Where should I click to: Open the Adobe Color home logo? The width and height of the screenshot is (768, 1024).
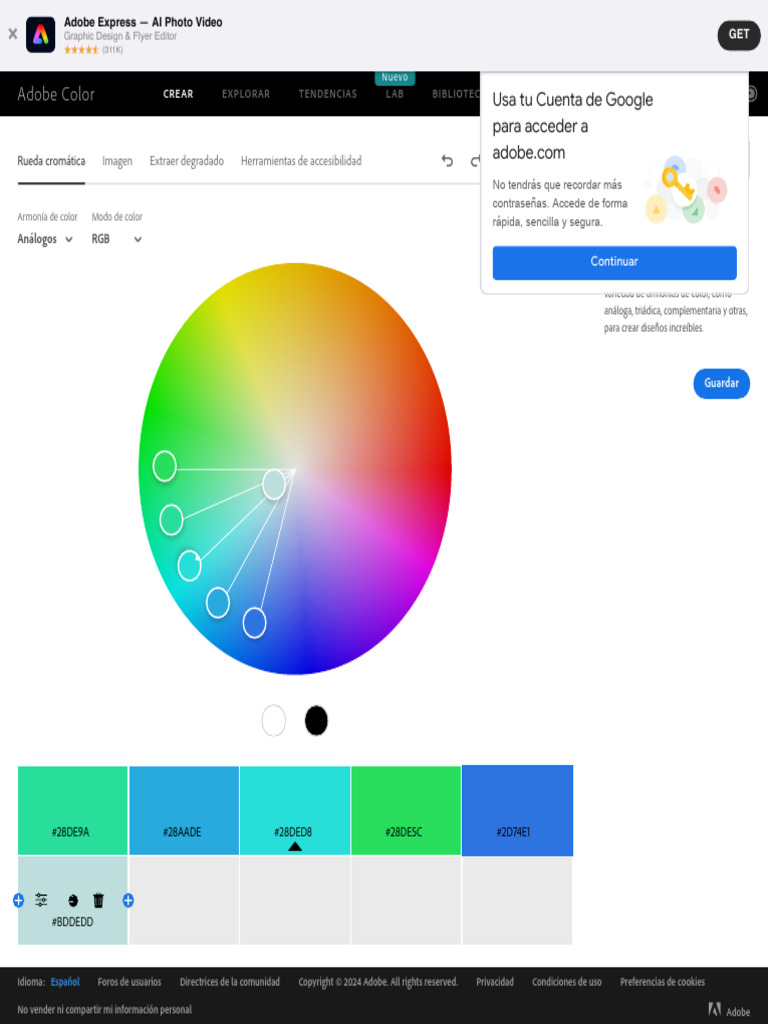click(56, 94)
